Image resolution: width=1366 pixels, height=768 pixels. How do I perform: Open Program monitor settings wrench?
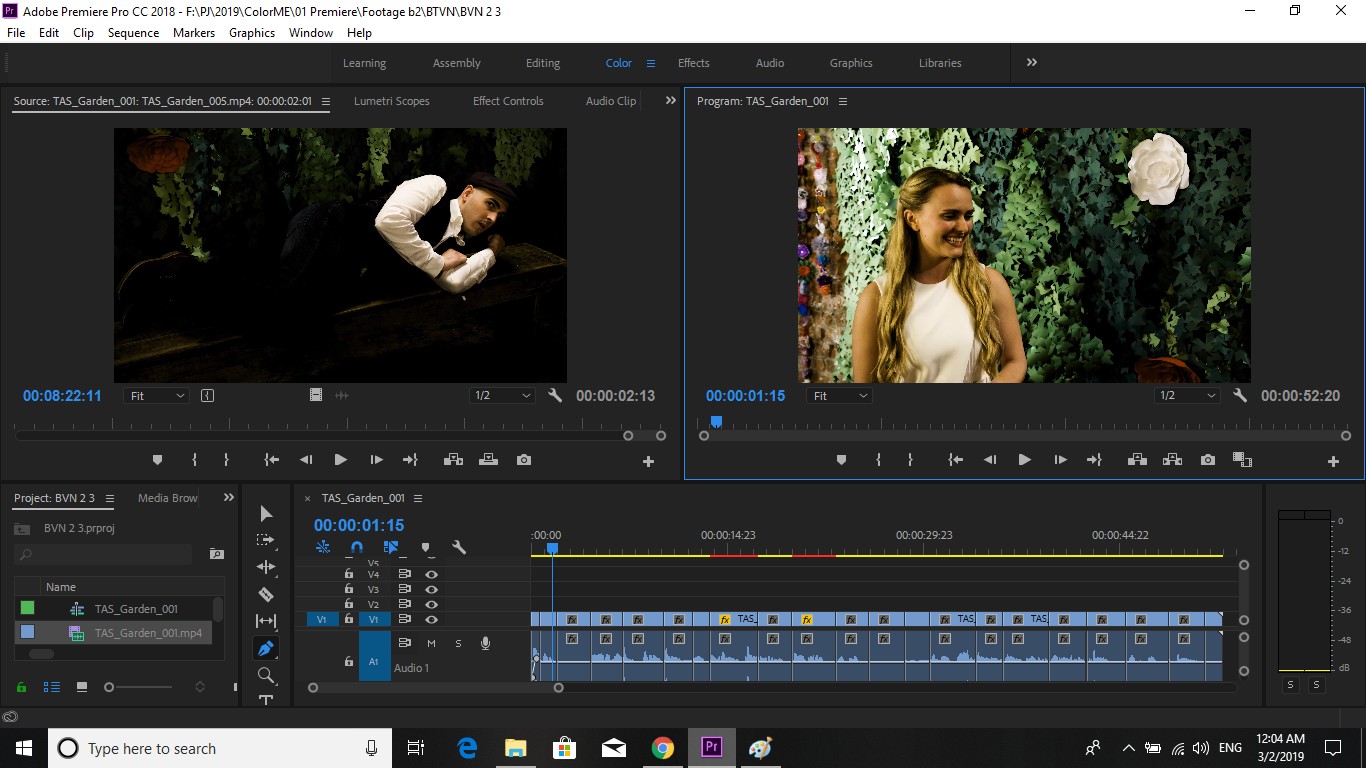1240,396
